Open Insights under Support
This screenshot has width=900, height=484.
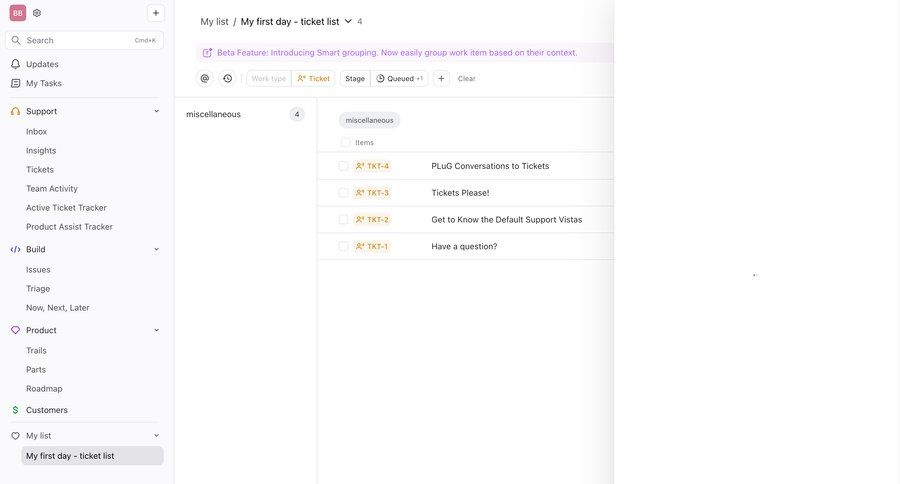pos(41,150)
